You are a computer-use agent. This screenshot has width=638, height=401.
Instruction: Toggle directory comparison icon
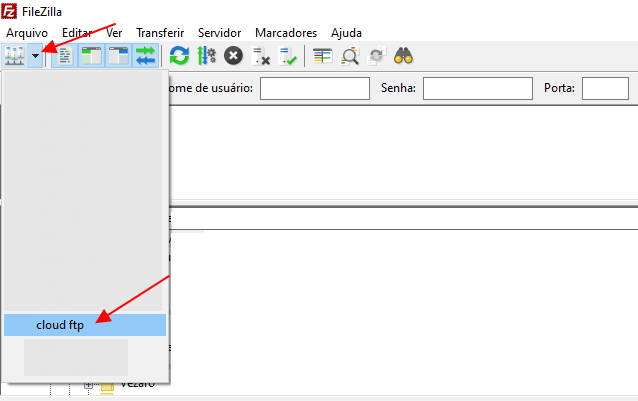pyautogui.click(x=350, y=56)
